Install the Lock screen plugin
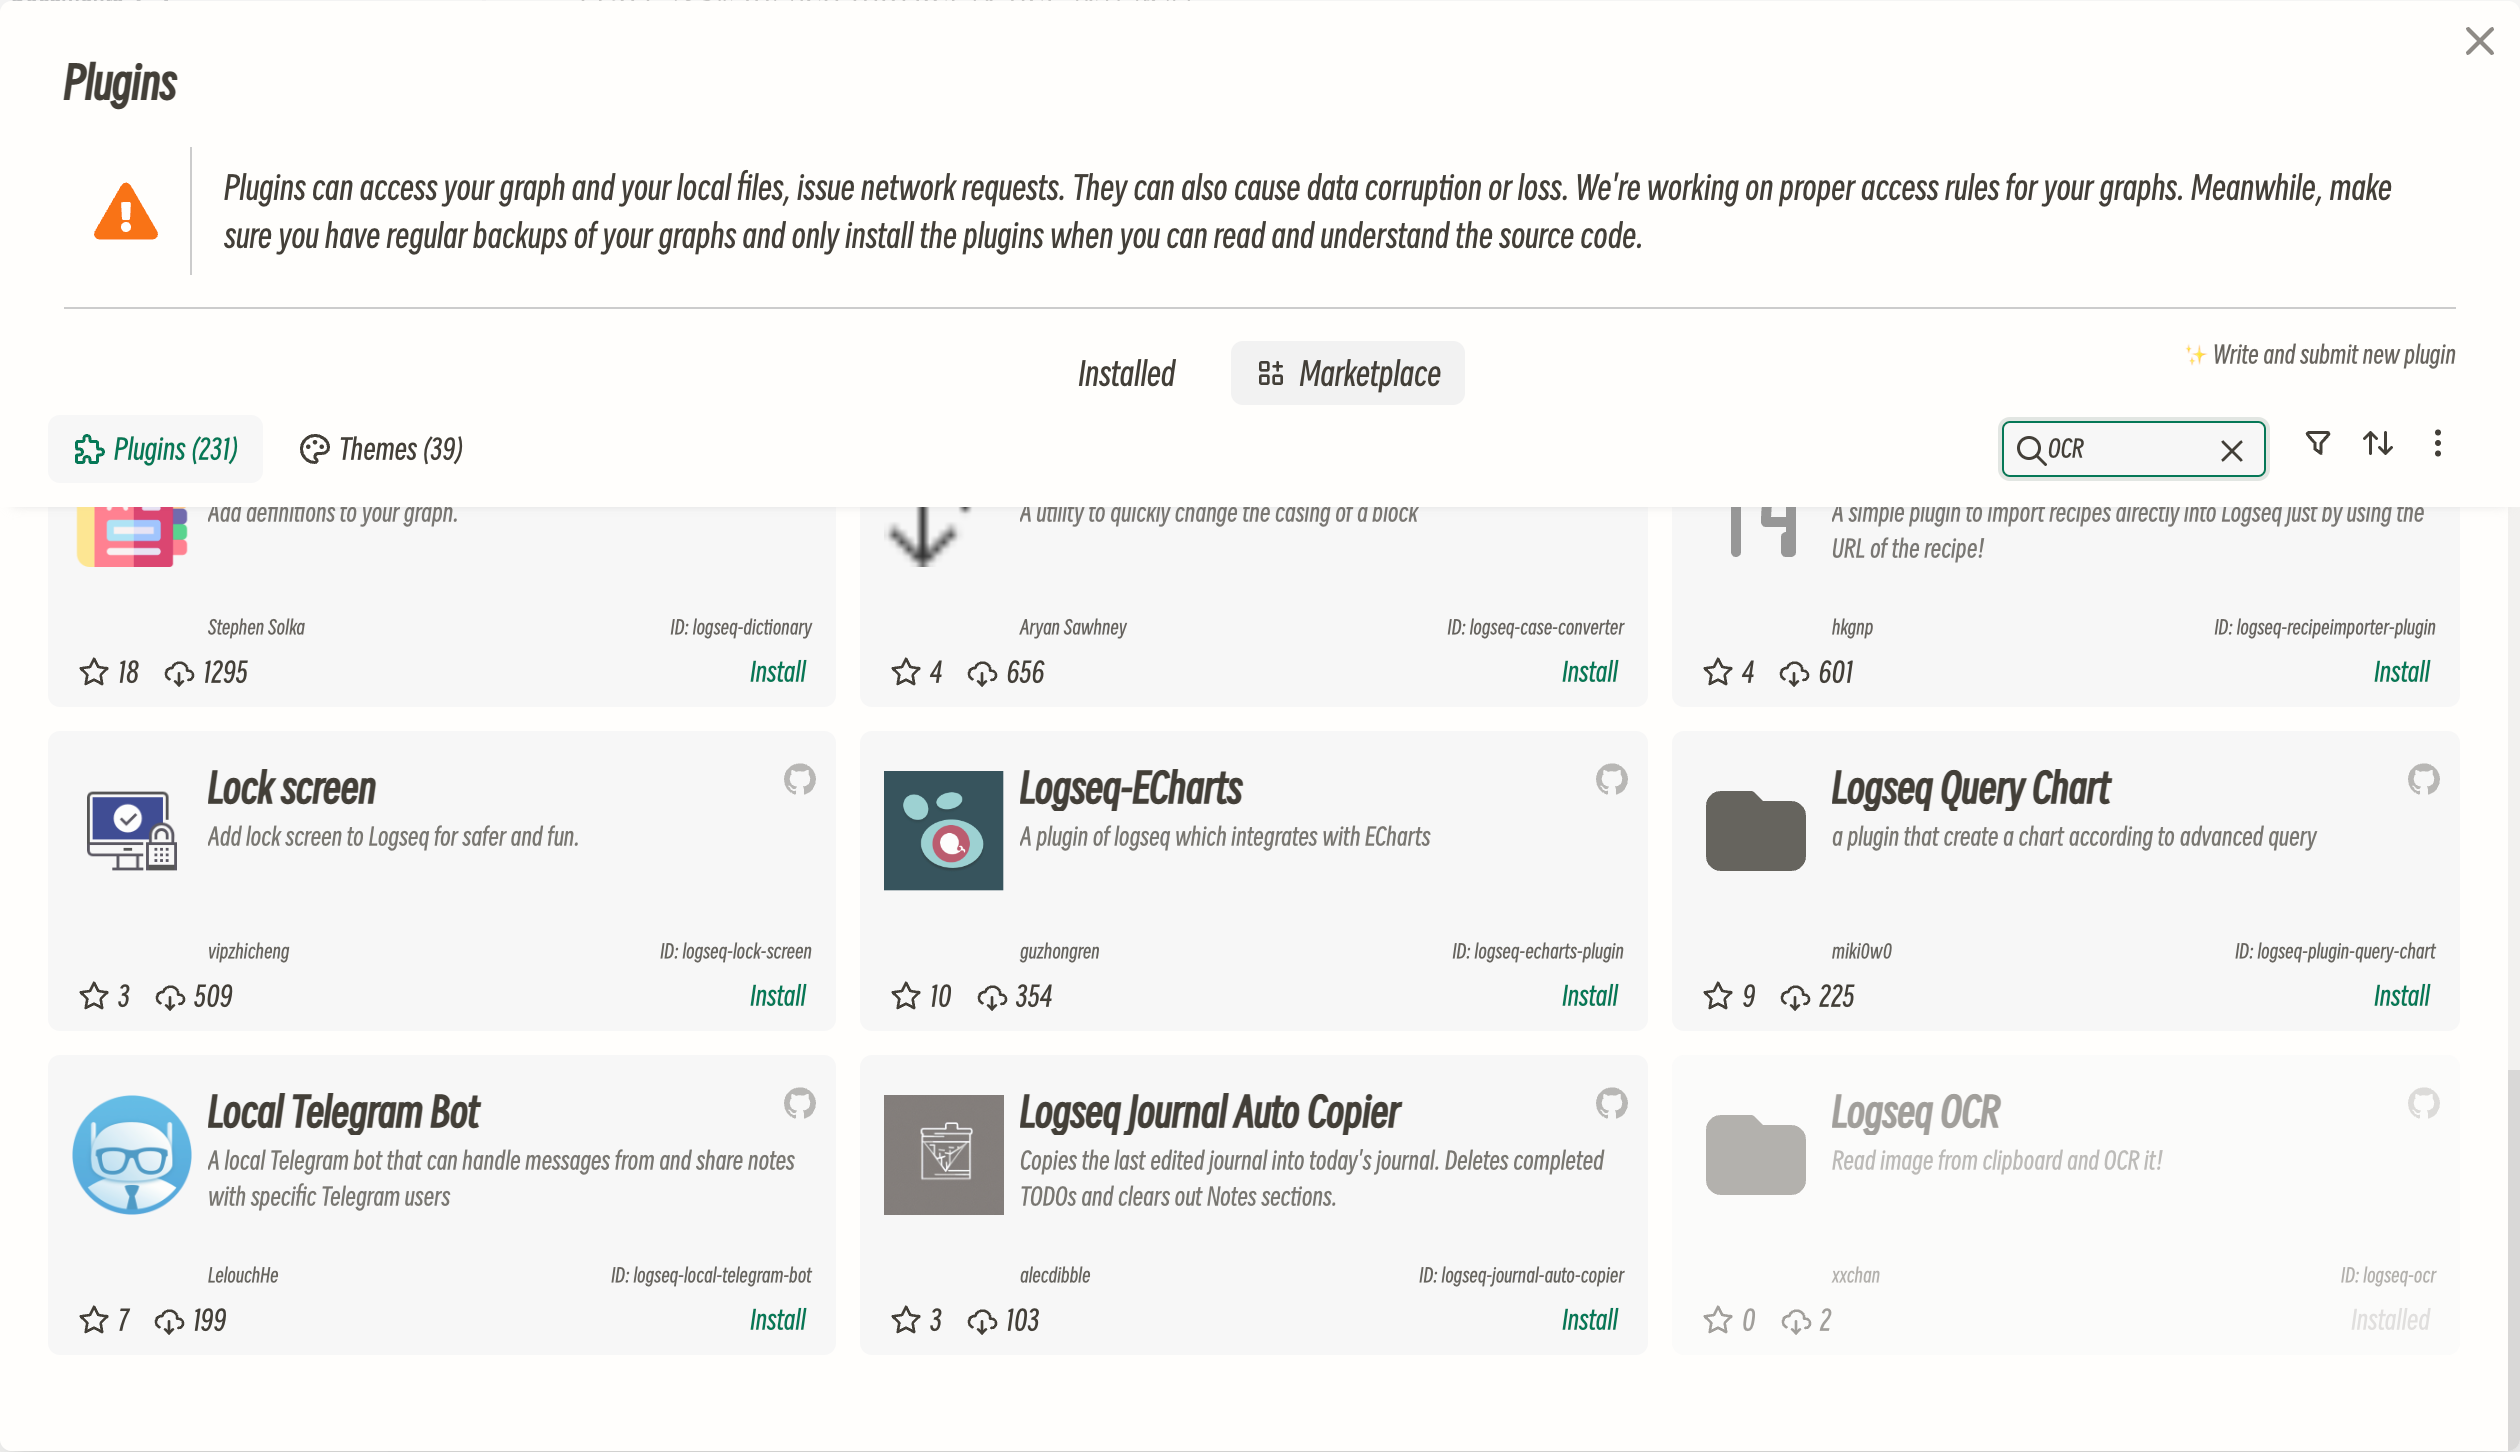 [x=778, y=995]
